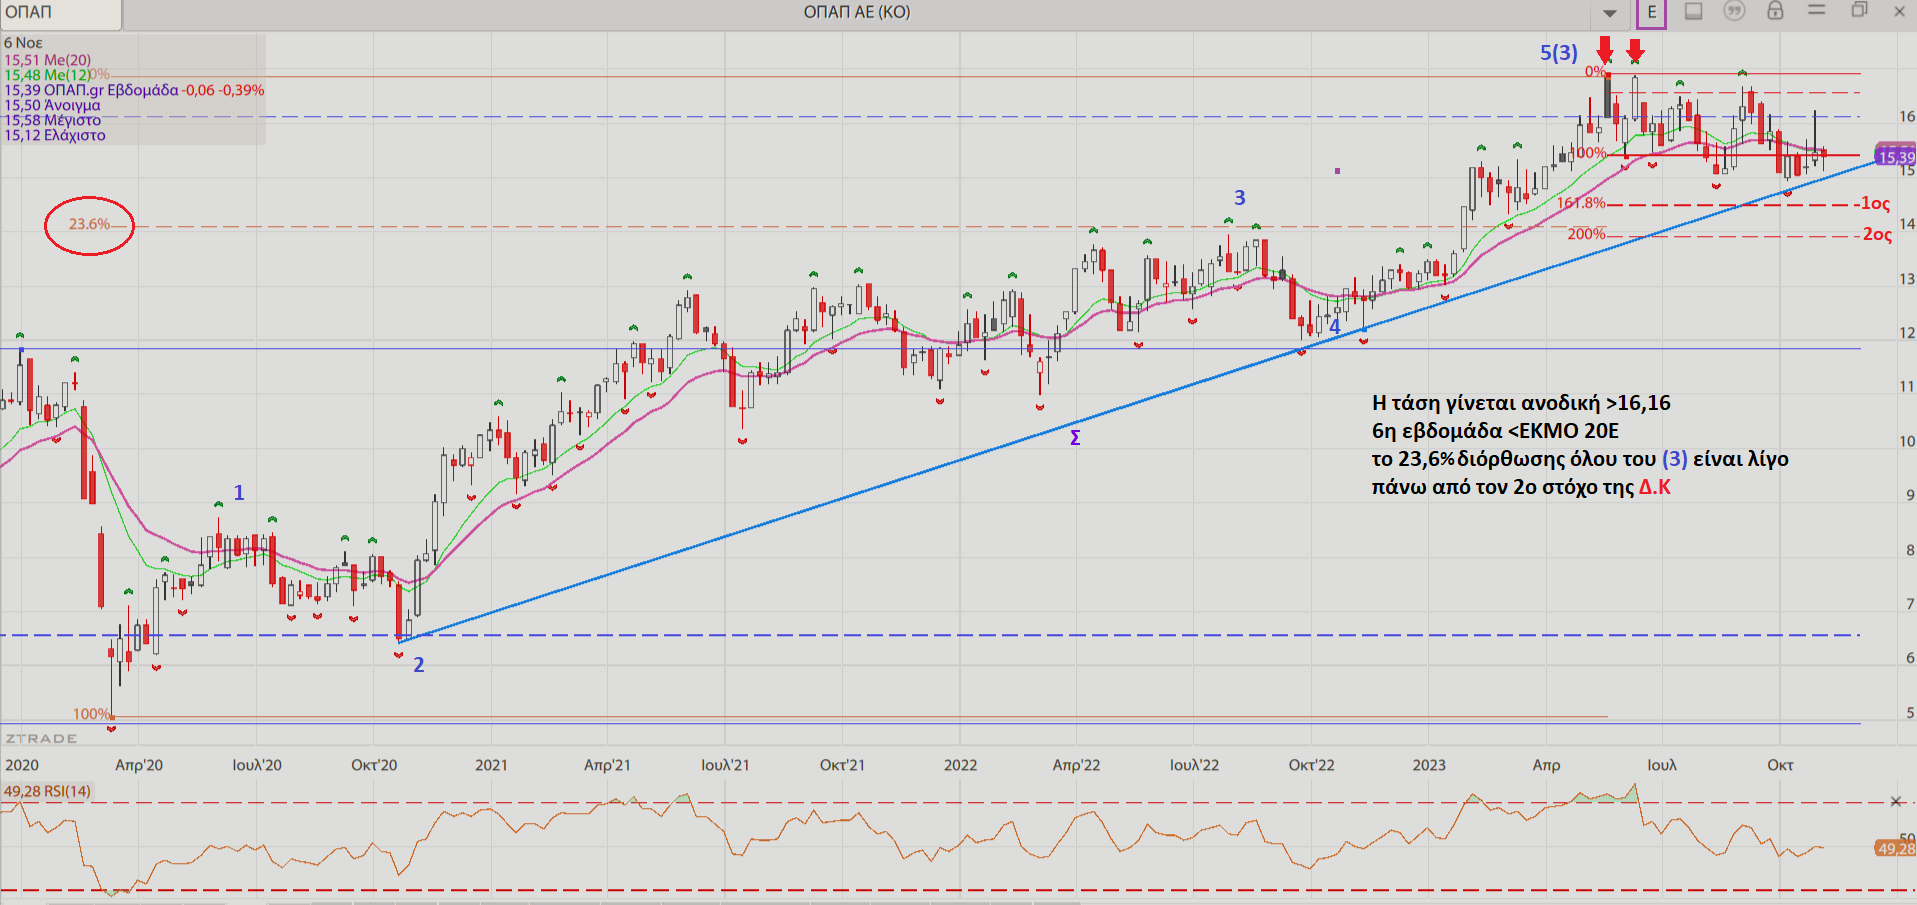The width and height of the screenshot is (1917, 905).
Task: Click the detach window icon
Action: 1859,10
